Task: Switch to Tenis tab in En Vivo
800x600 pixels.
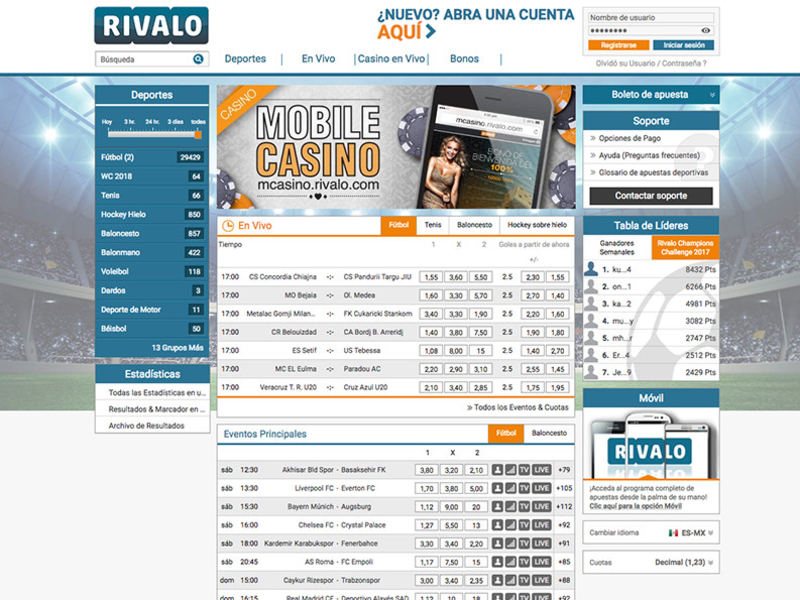Action: click(433, 225)
